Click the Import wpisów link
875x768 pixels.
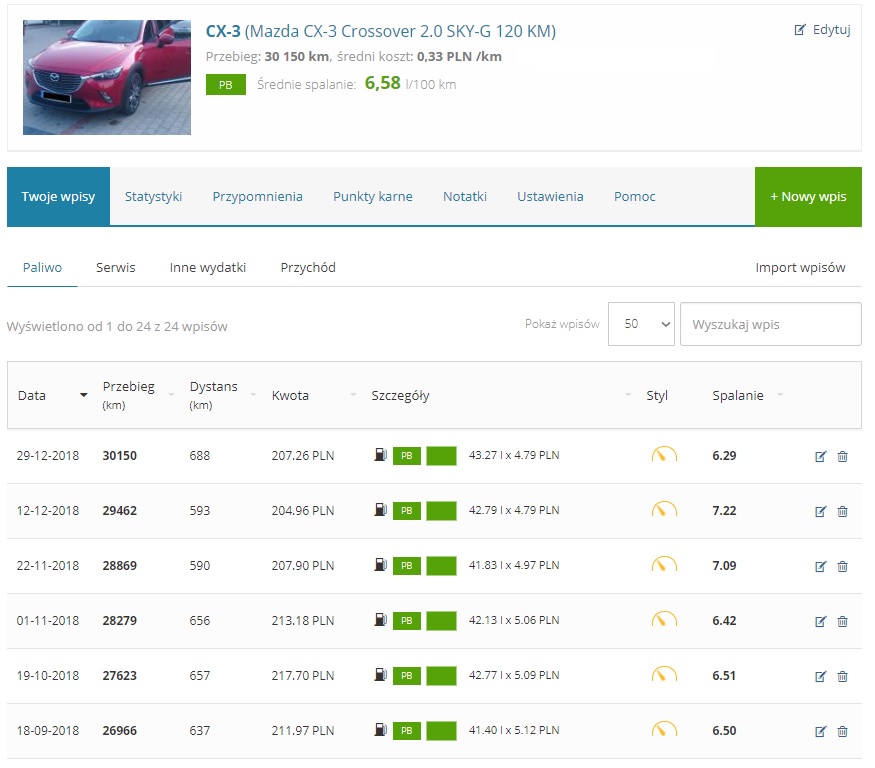coord(800,268)
